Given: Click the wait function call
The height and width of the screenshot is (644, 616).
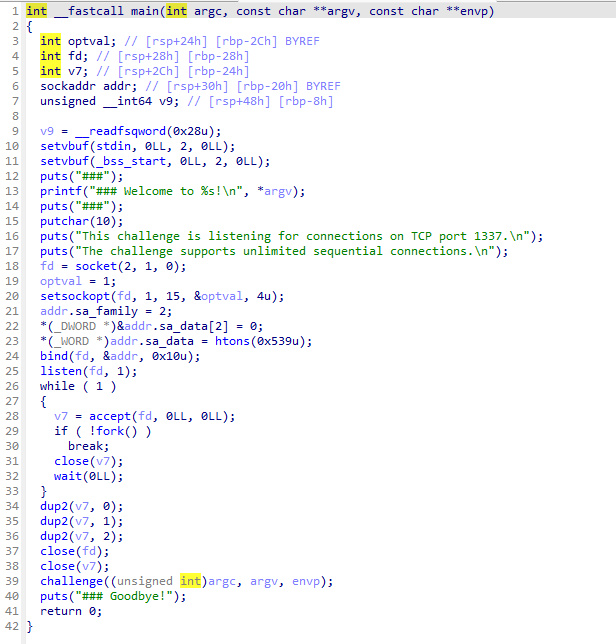Looking at the screenshot, I should tap(68, 476).
